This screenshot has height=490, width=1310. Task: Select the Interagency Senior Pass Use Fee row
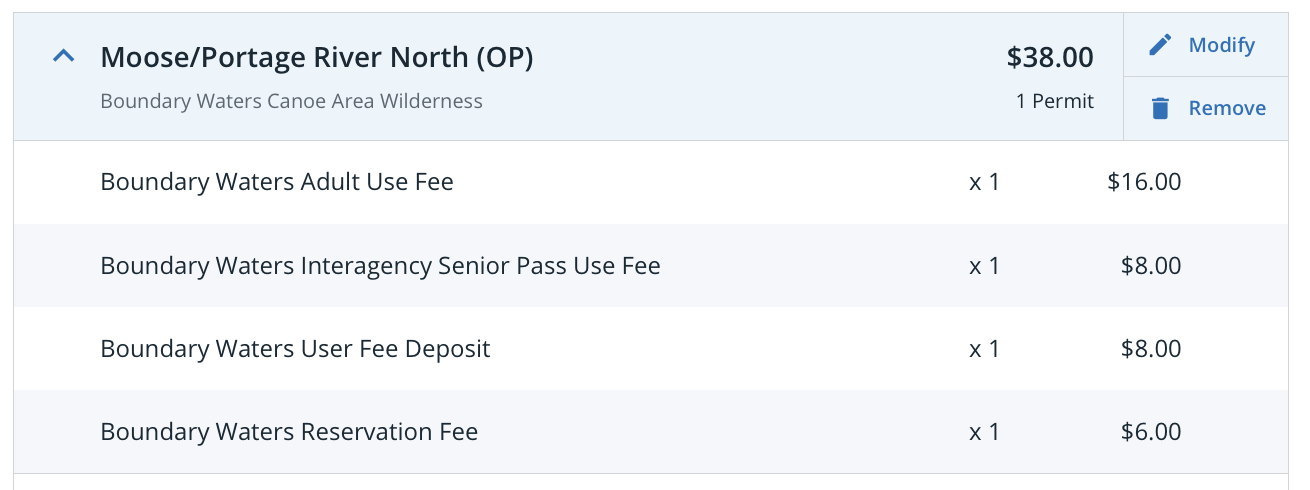click(x=650, y=266)
